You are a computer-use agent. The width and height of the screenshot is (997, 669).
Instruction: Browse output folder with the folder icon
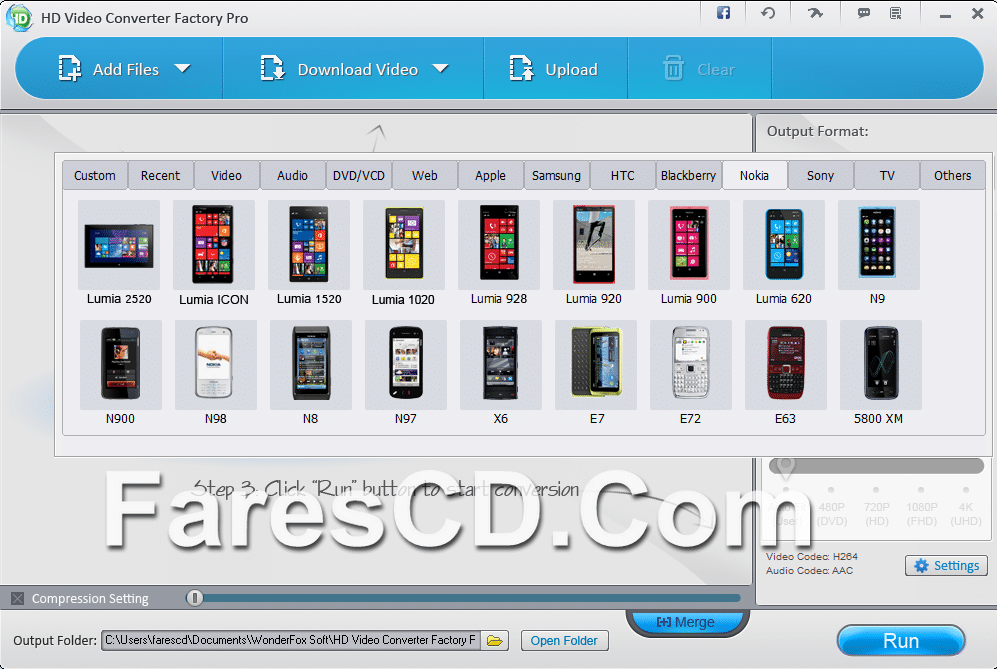[495, 640]
